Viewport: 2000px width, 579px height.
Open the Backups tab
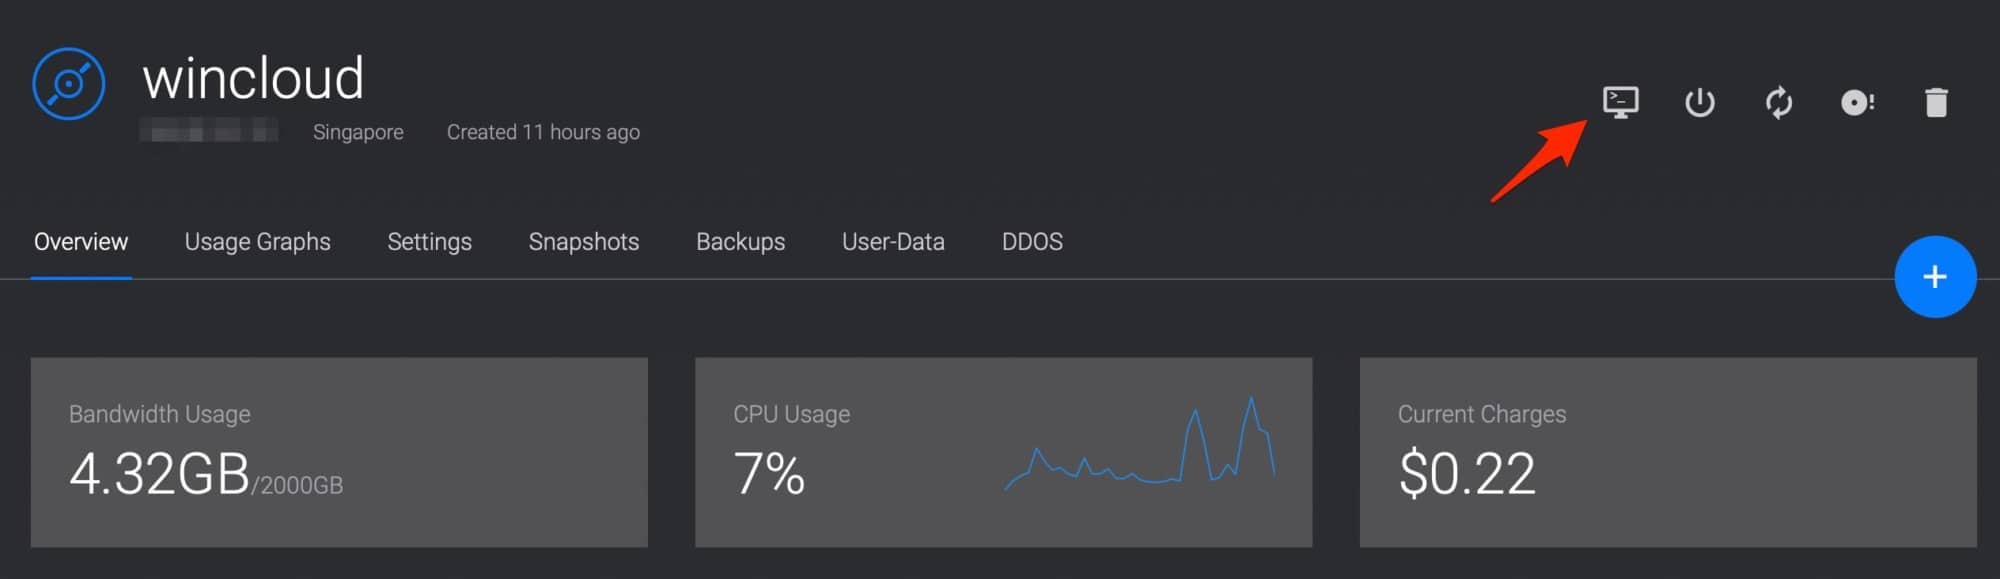coord(740,242)
